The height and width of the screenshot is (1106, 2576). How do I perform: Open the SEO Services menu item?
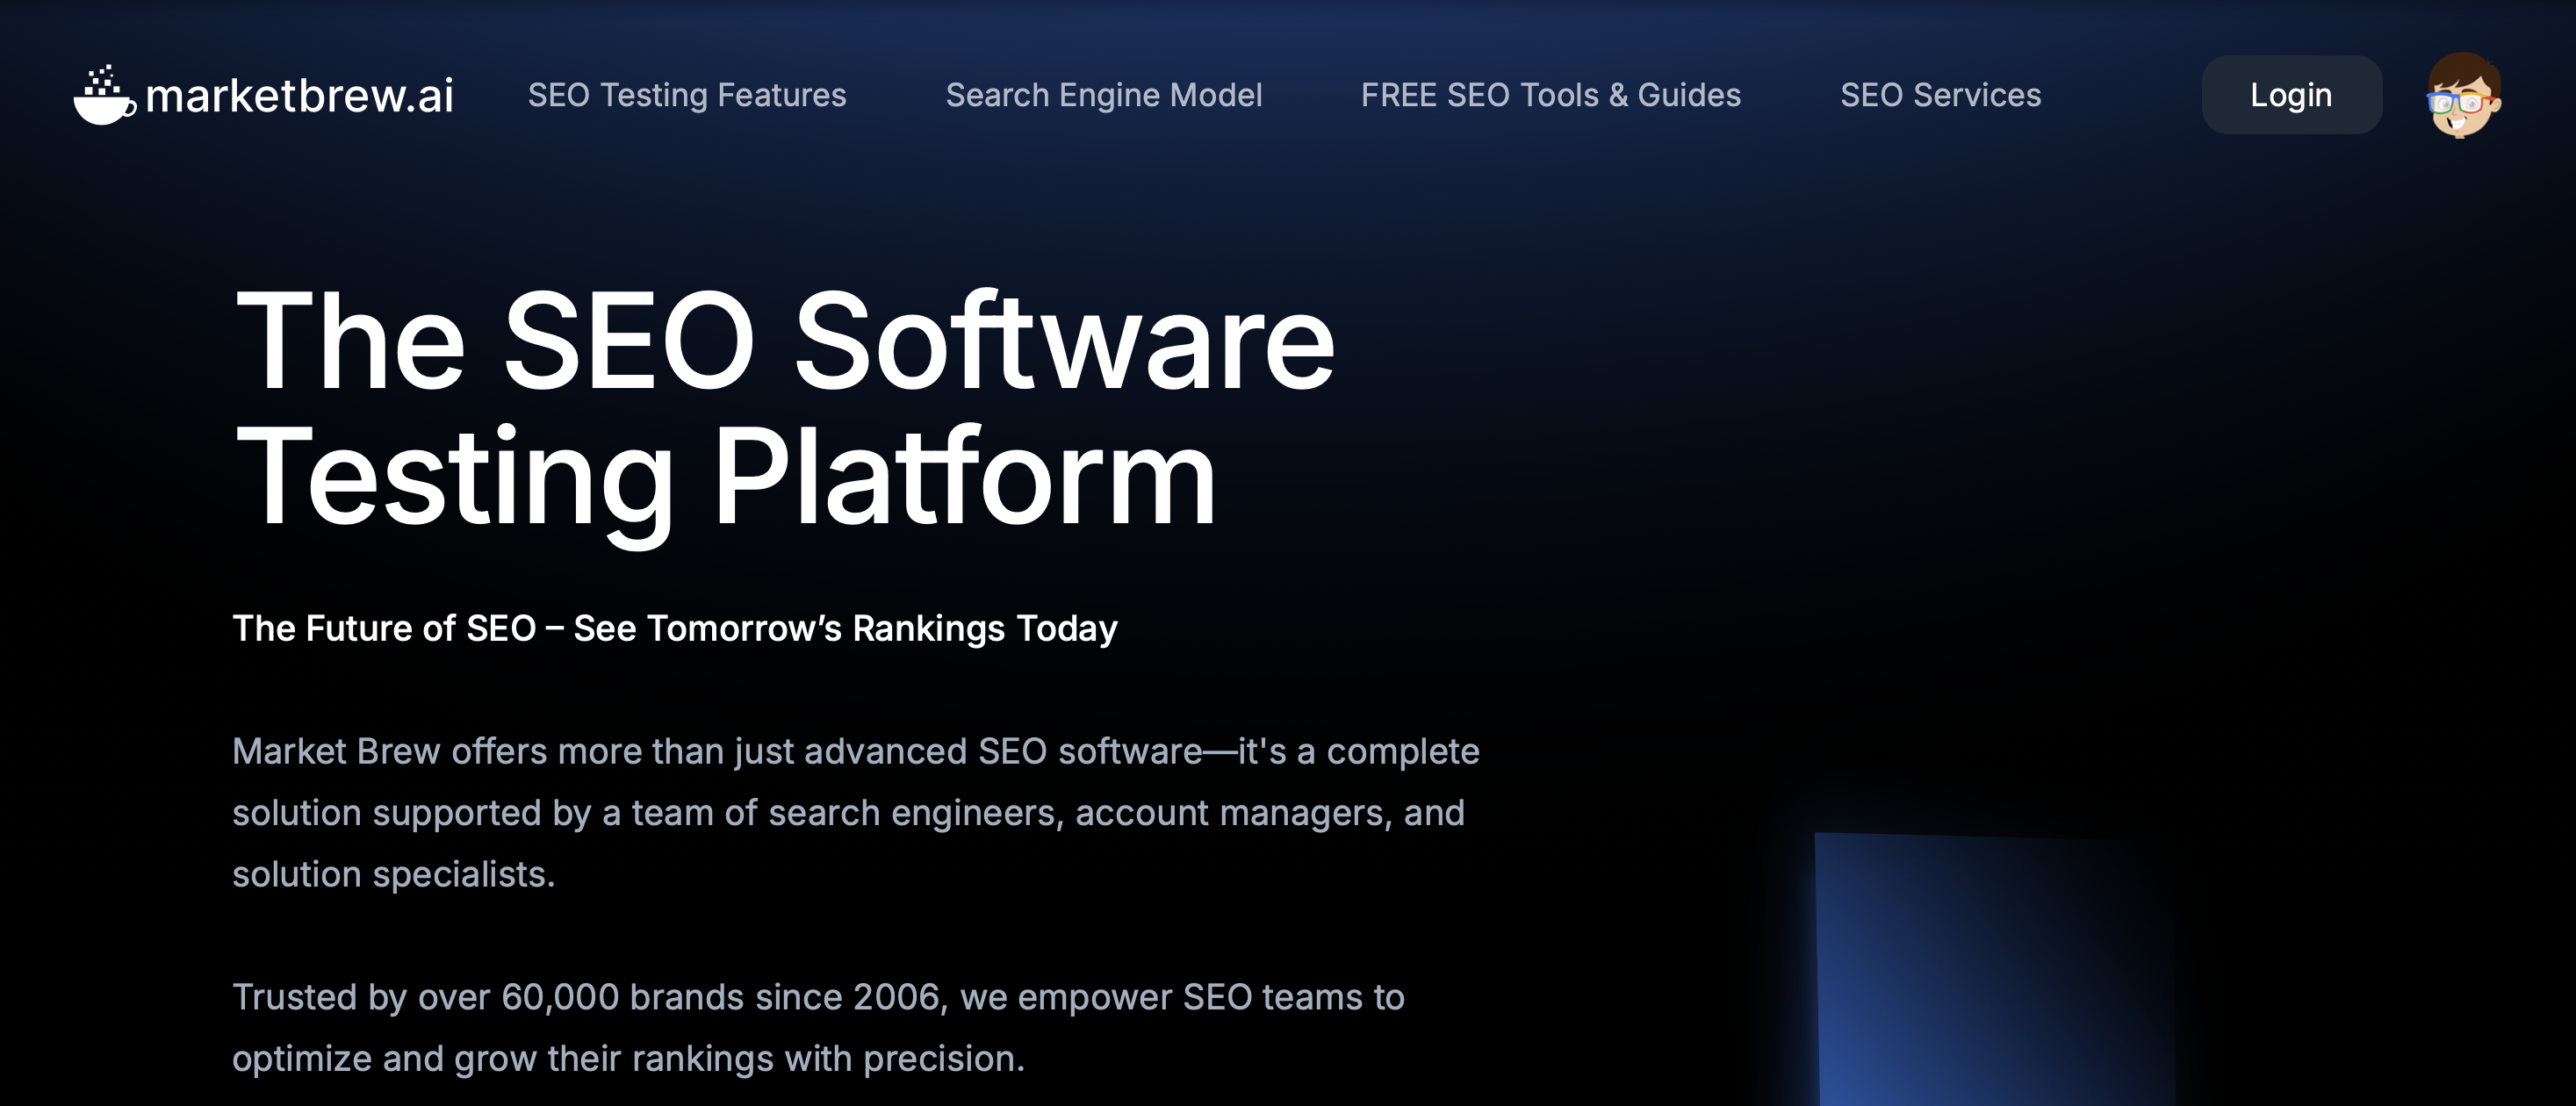[1940, 95]
